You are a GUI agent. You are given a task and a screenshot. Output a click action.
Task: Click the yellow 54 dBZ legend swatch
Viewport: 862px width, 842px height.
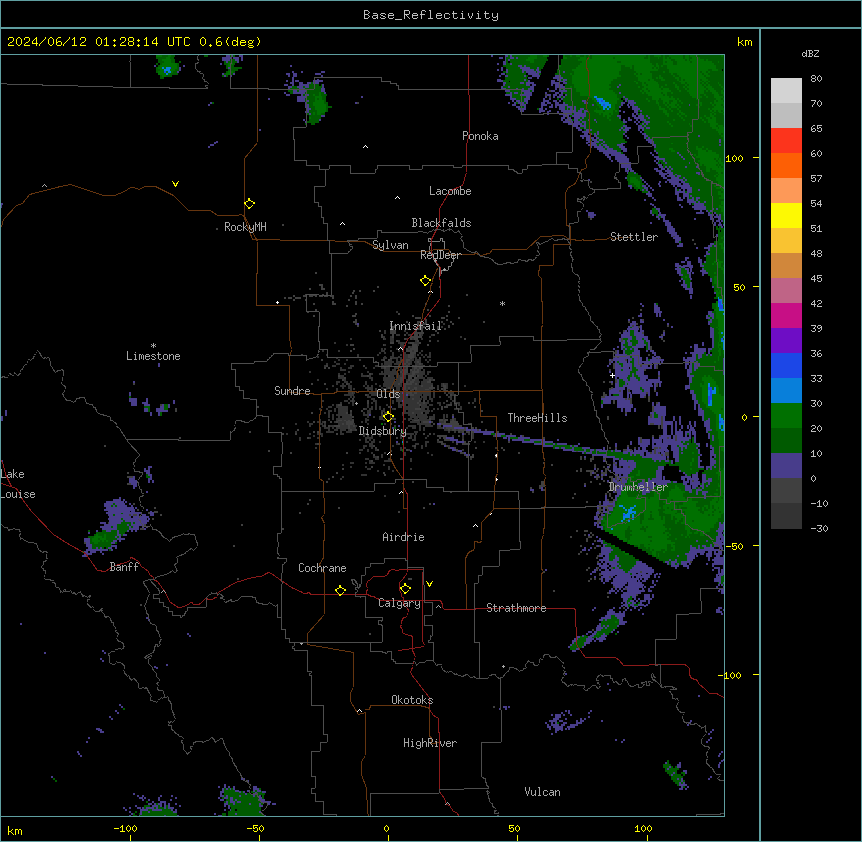(786, 215)
